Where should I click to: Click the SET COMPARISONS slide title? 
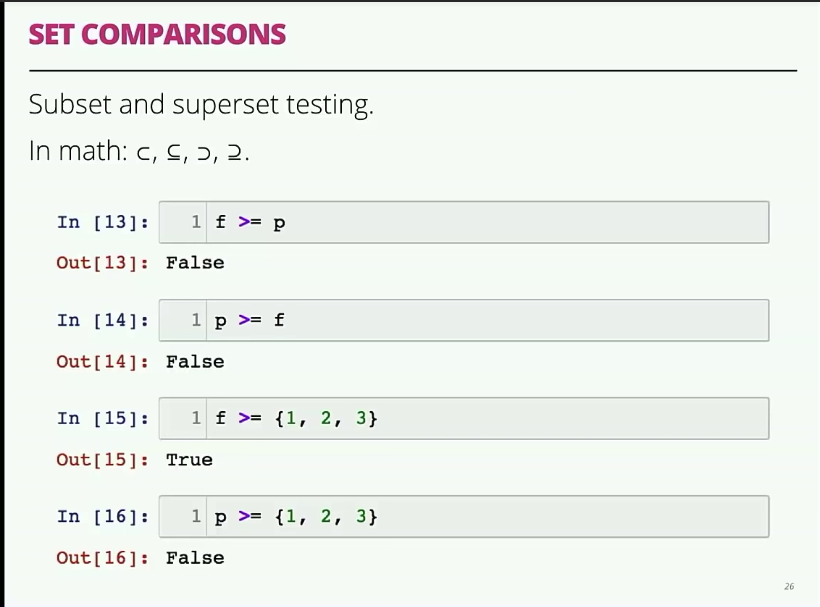click(157, 34)
